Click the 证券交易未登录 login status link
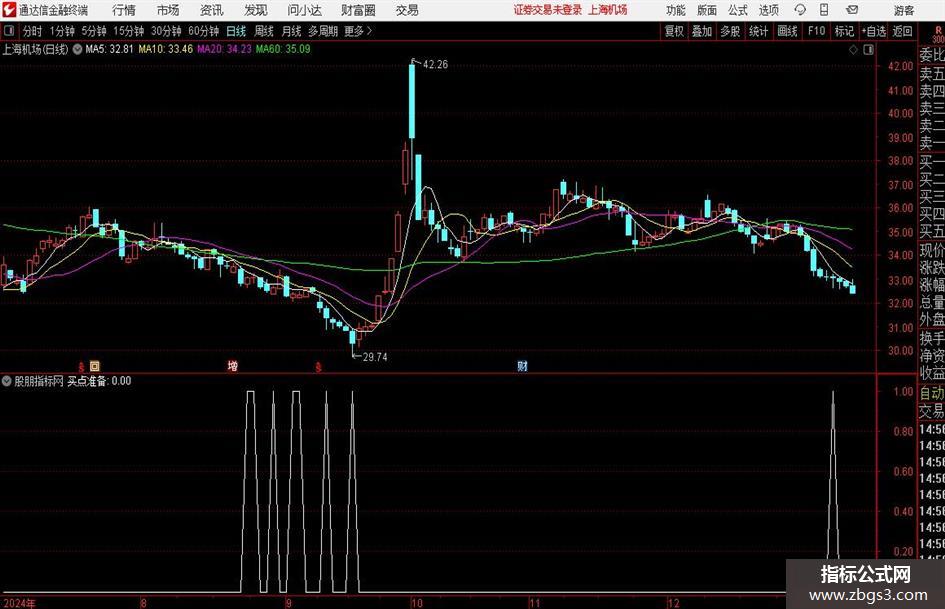945x609 pixels. click(x=548, y=10)
